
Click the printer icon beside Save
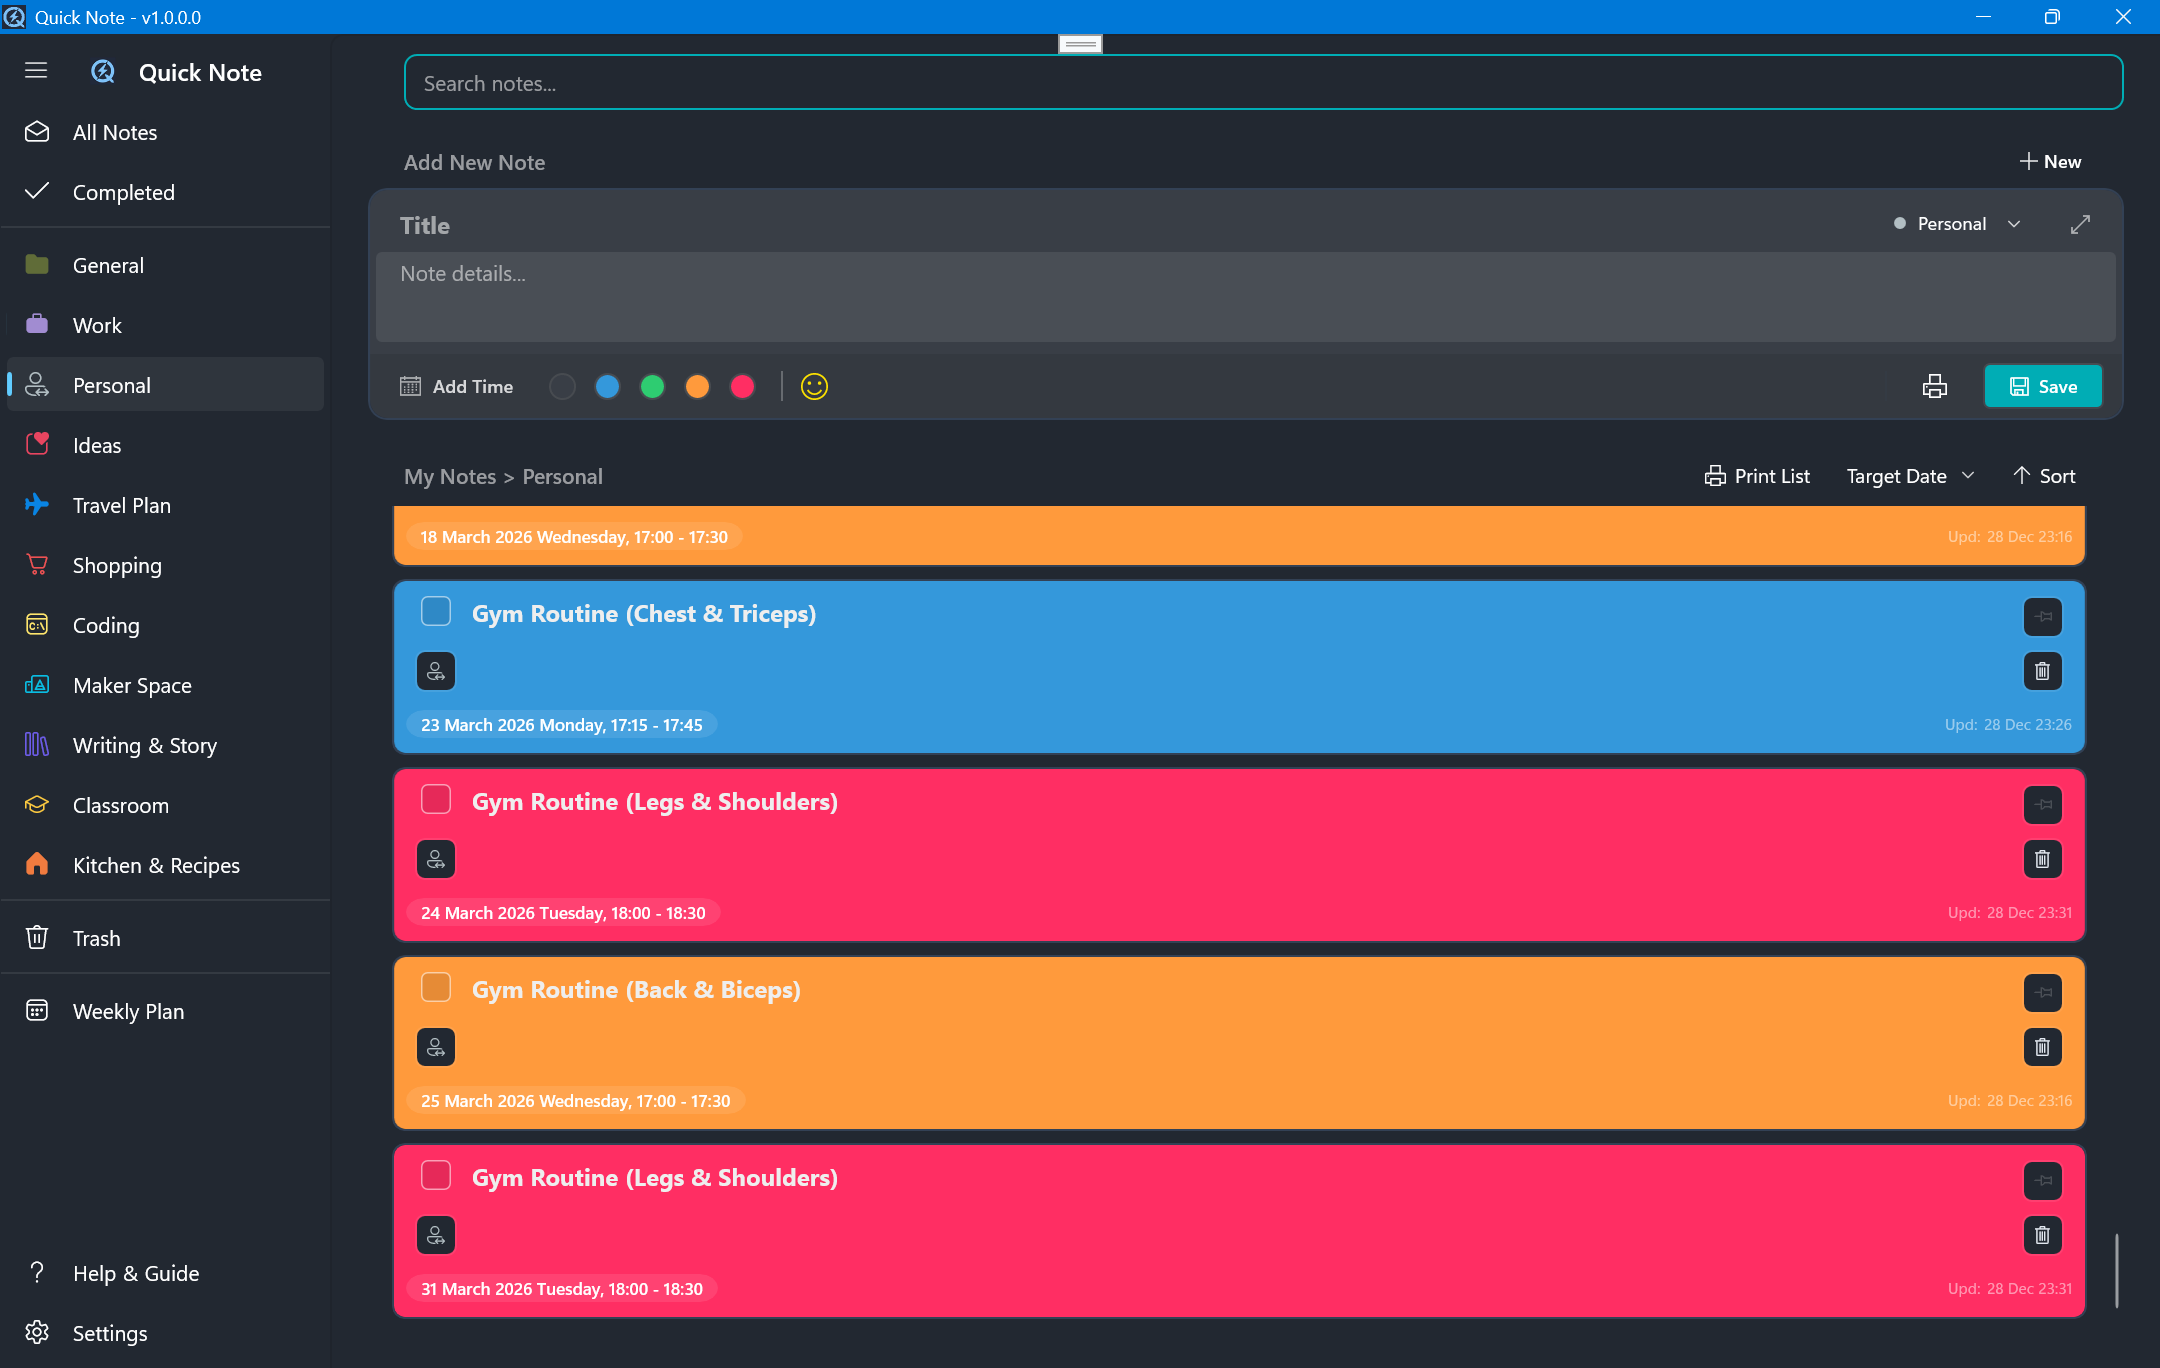[1934, 386]
